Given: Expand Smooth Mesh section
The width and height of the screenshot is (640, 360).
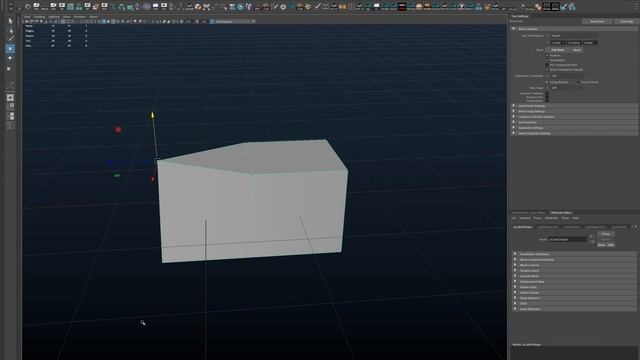Looking at the screenshot, I should coord(575,276).
